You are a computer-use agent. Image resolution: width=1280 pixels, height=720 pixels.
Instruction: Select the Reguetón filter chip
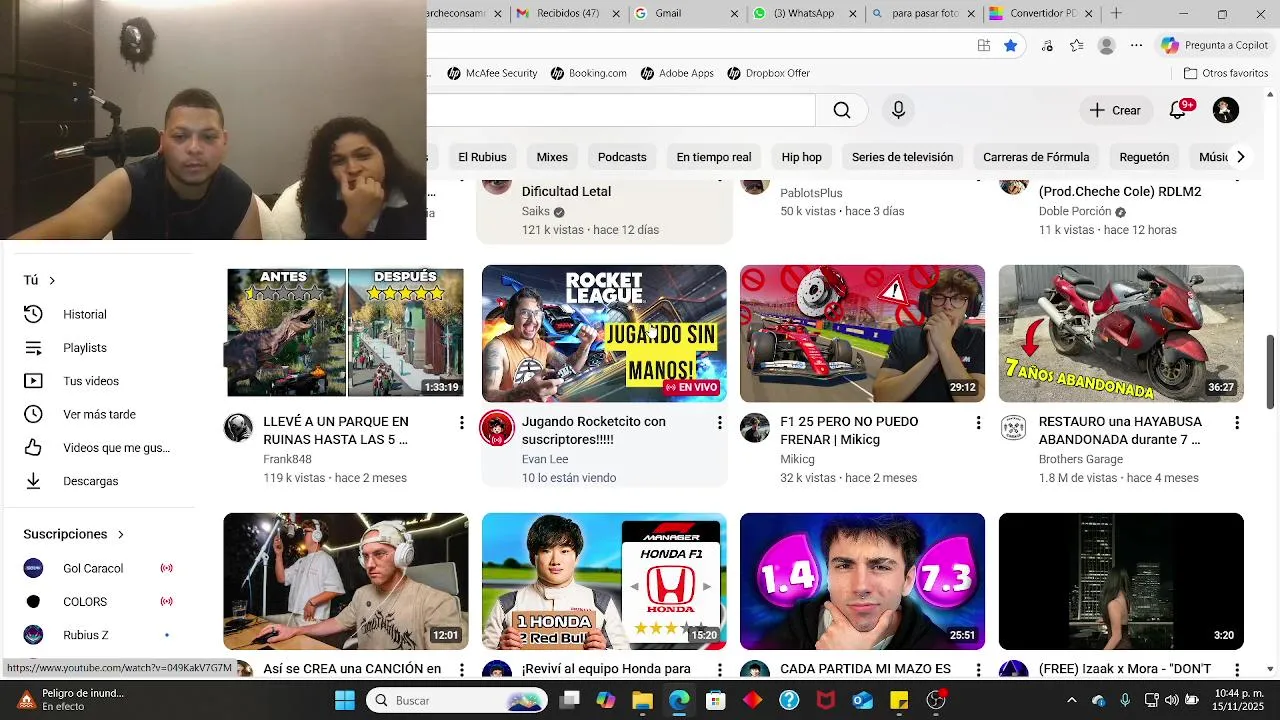click(x=1144, y=157)
